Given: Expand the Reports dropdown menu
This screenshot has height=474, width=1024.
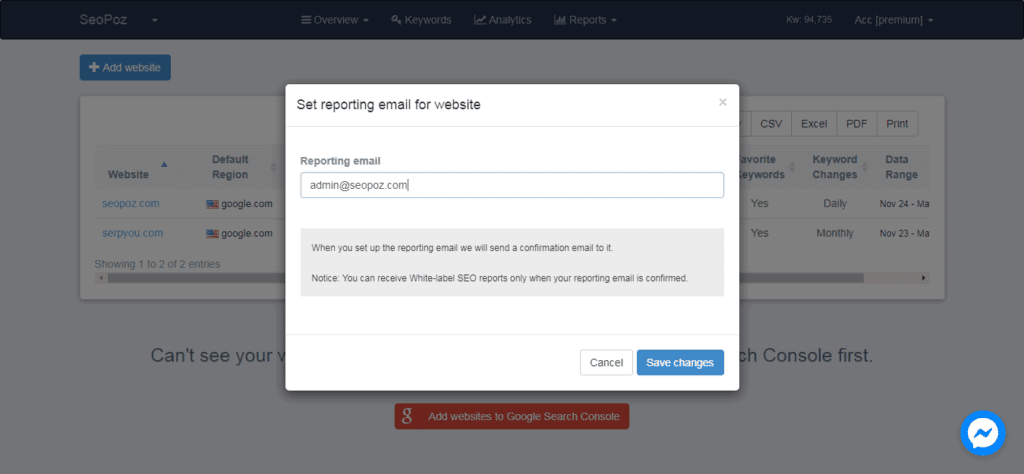Looking at the screenshot, I should [585, 20].
